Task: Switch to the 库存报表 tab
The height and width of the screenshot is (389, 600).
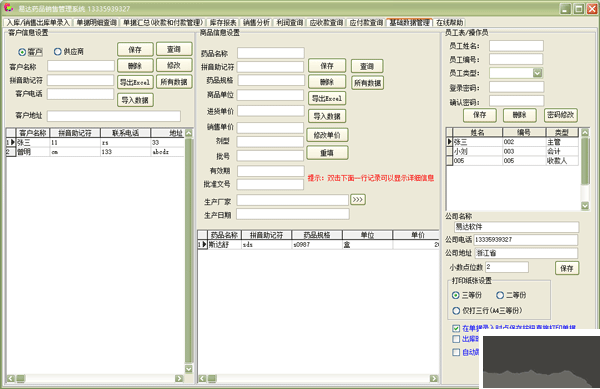Action: tap(223, 23)
